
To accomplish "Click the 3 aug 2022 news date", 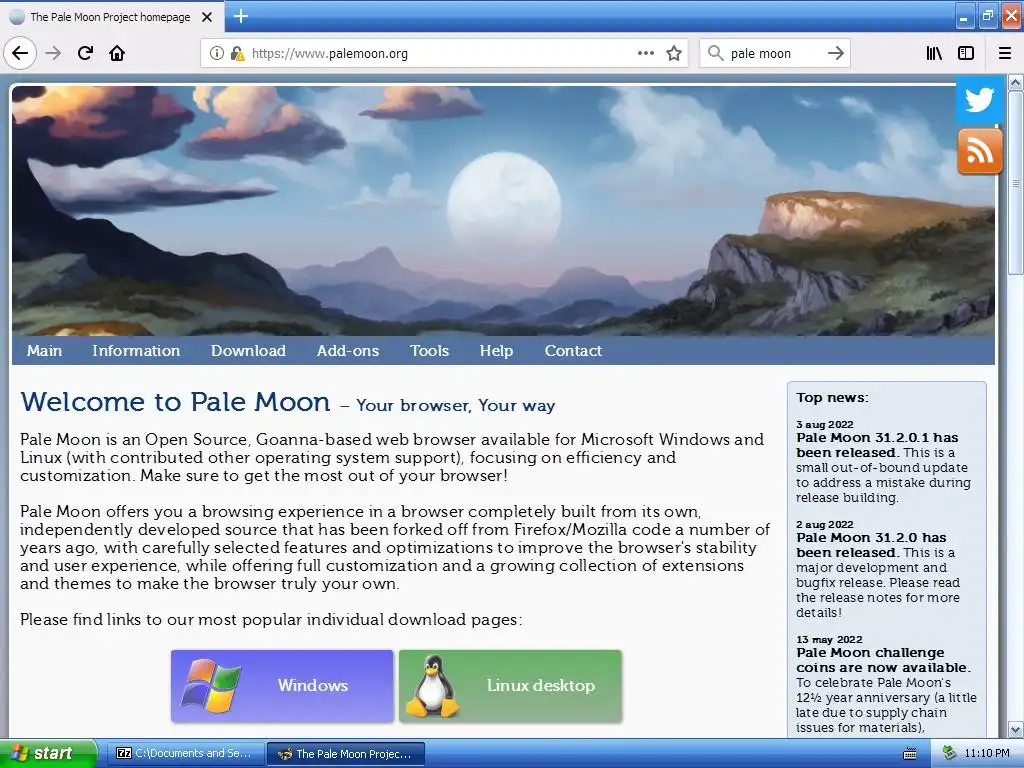I will [825, 424].
